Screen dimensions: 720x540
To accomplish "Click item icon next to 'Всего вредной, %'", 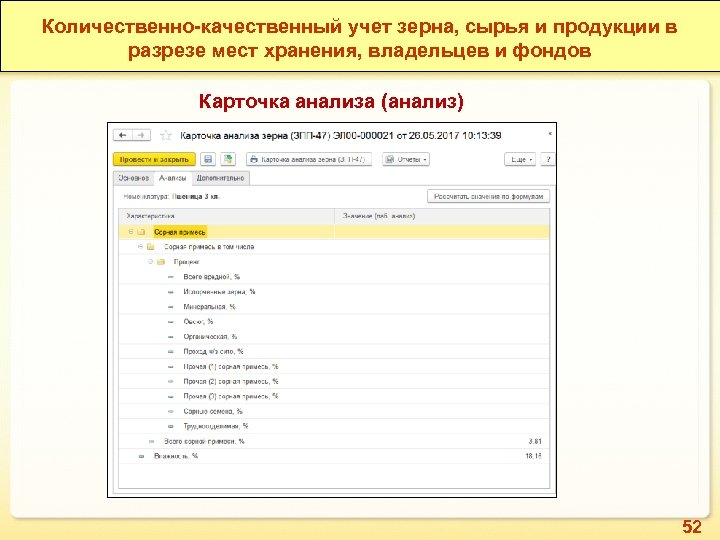I will pos(171,277).
